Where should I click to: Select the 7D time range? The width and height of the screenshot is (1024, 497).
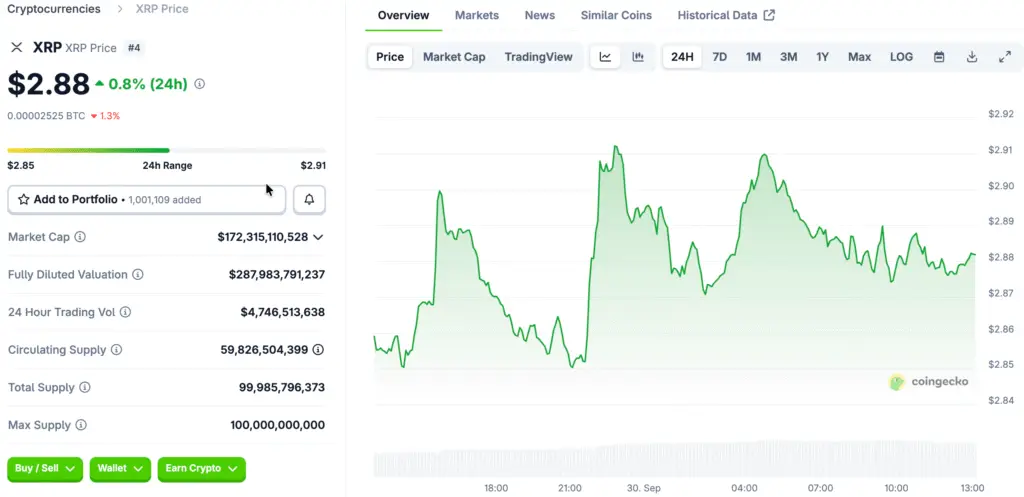[x=720, y=57]
